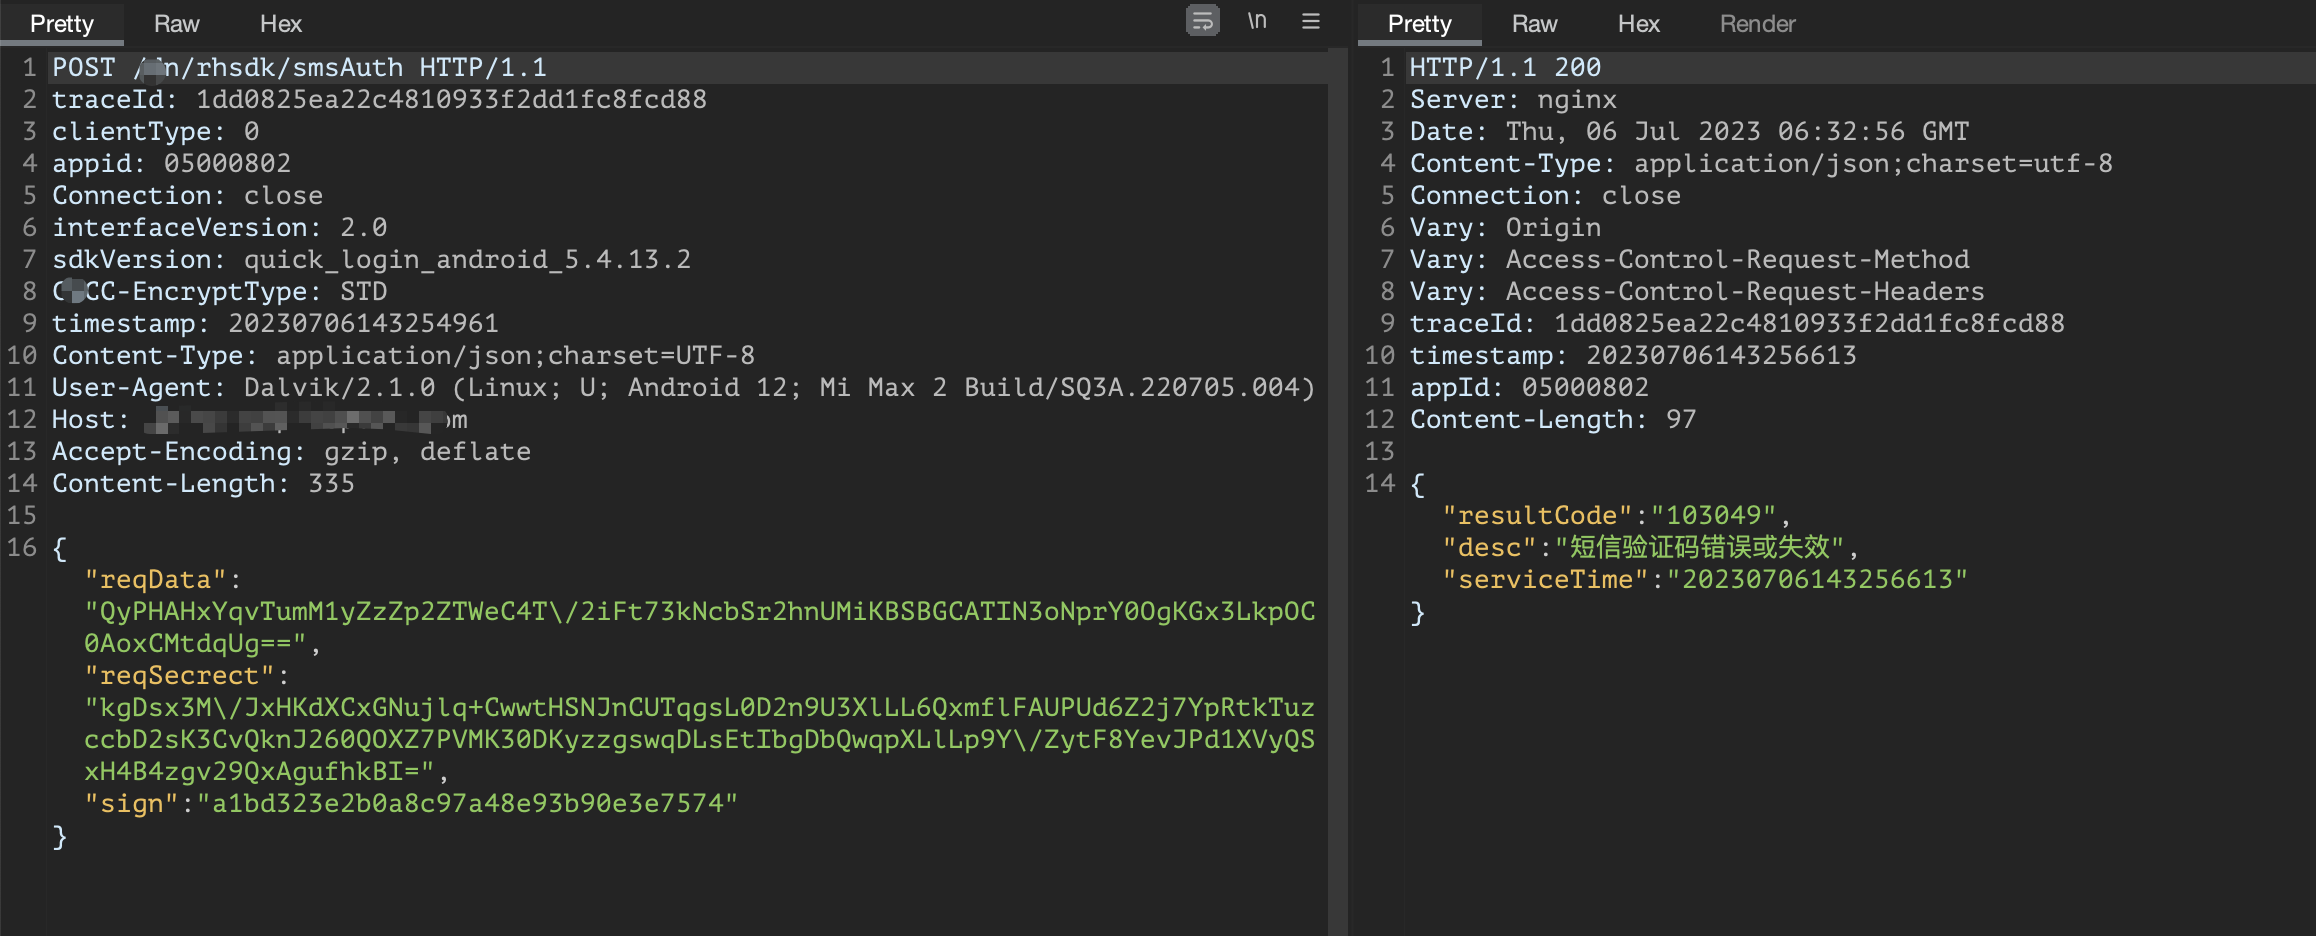
Task: Switch to the request Raw tab
Action: point(177,24)
